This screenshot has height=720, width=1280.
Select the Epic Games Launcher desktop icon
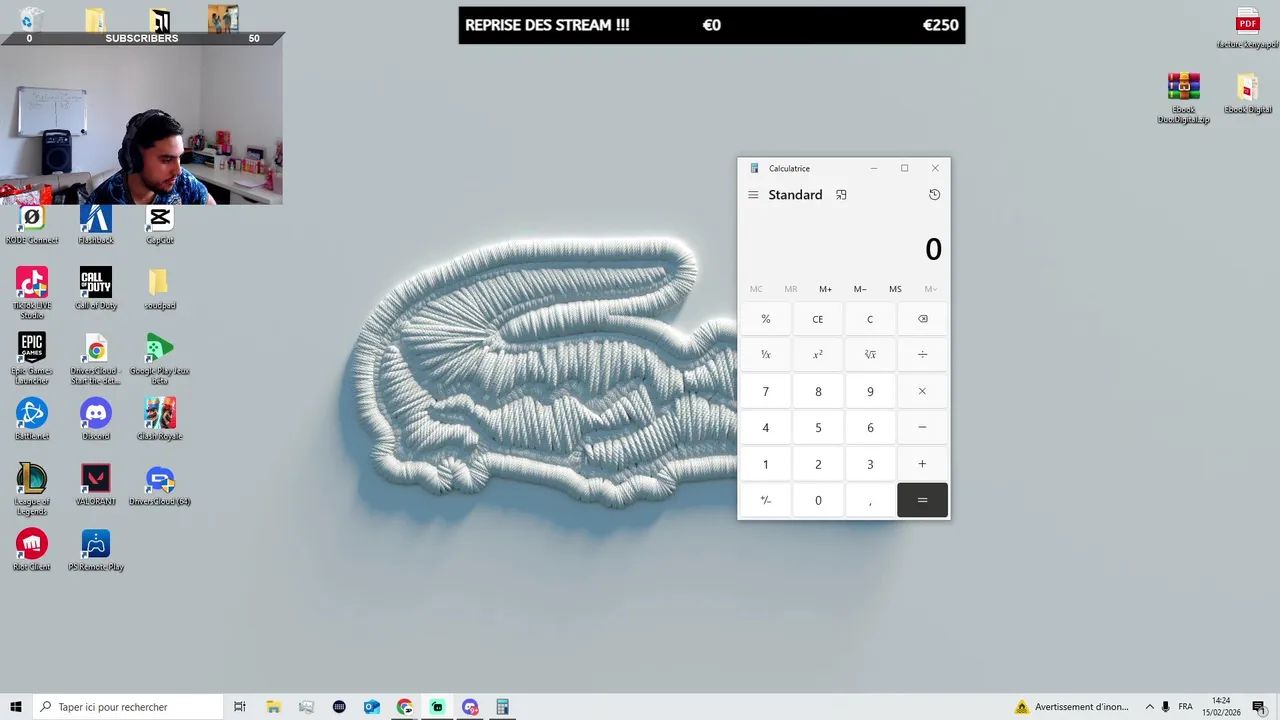coord(32,358)
